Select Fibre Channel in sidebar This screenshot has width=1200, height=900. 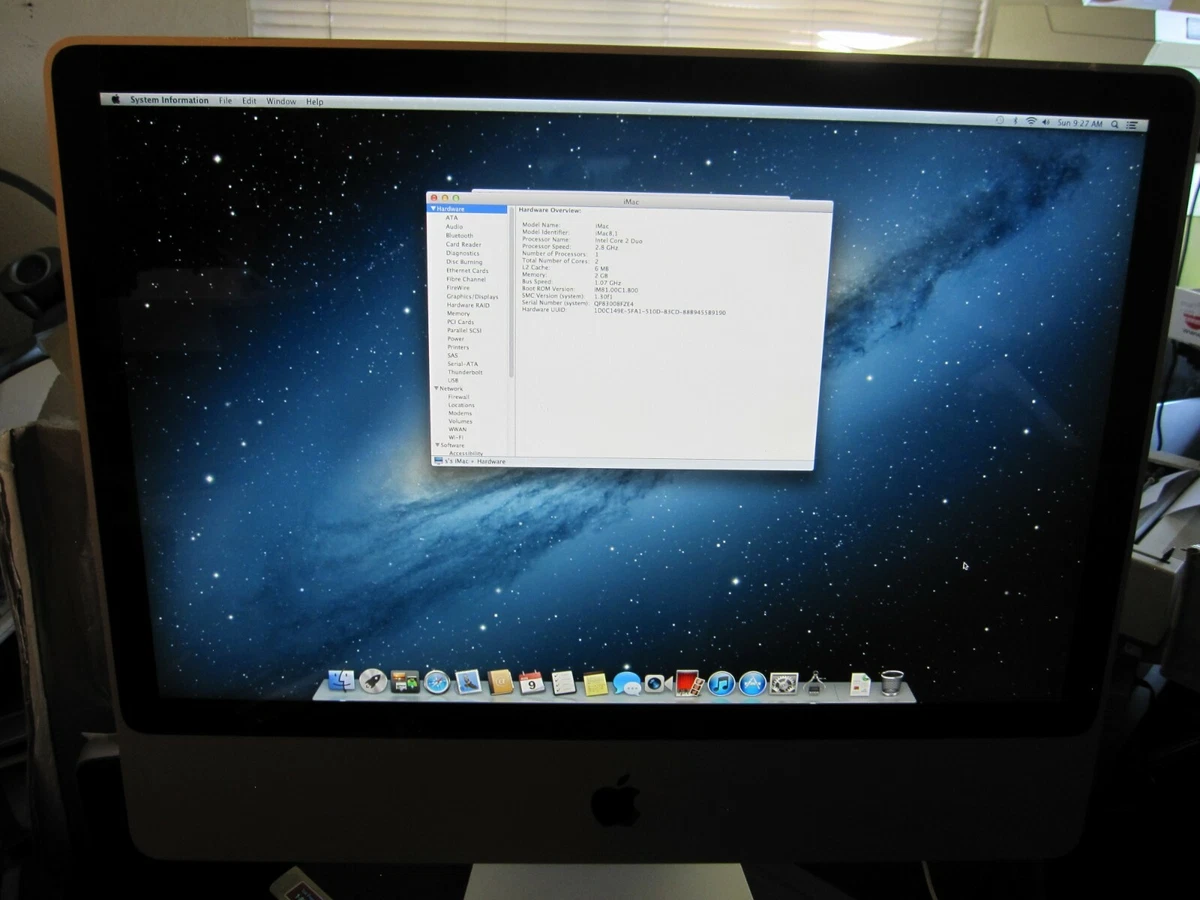466,280
